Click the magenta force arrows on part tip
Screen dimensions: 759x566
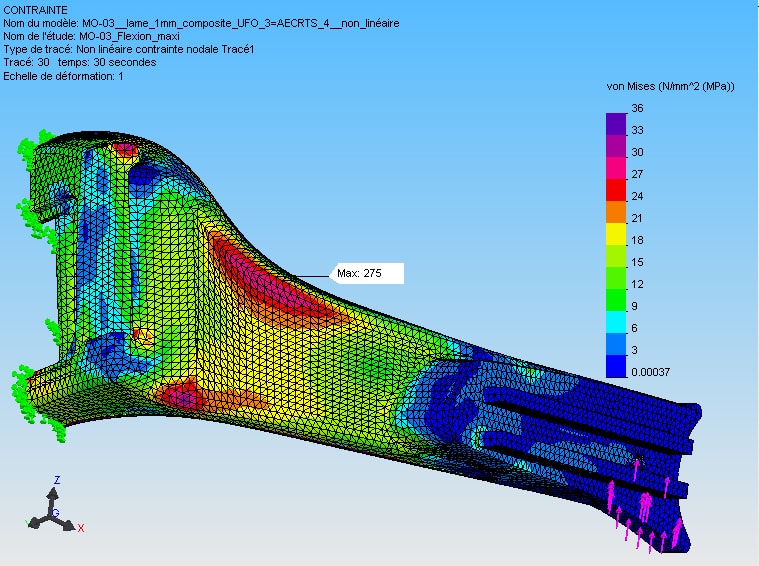coord(644,506)
